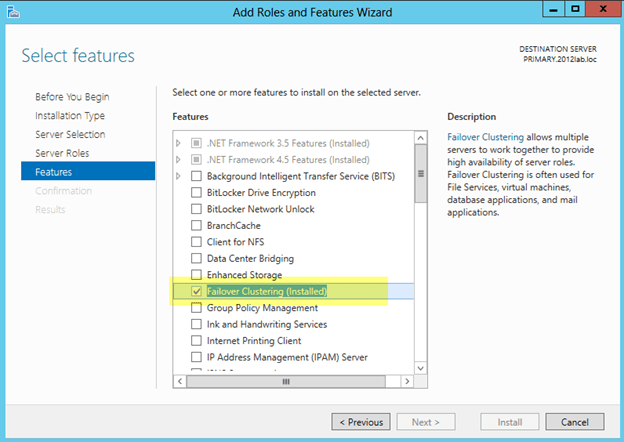This screenshot has height=442, width=624.
Task: Open the Installation Type page
Action: point(70,116)
